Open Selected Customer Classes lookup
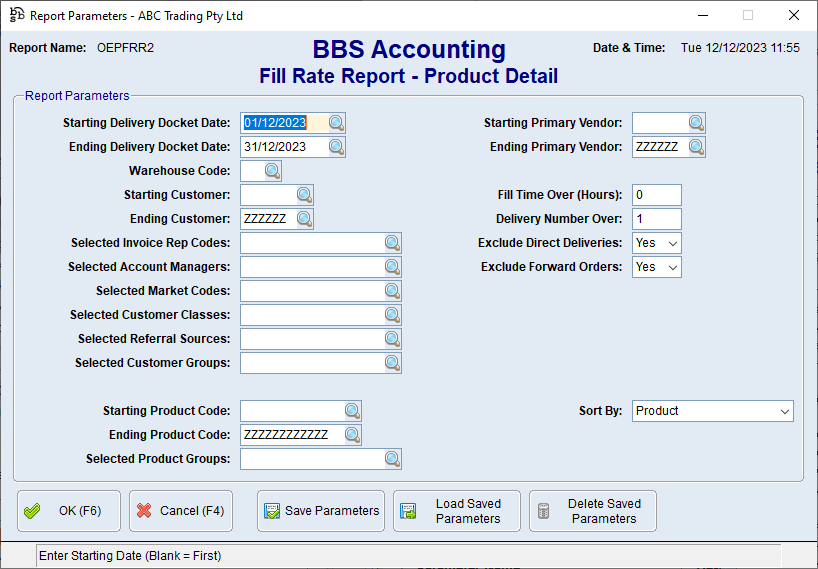 pos(392,315)
